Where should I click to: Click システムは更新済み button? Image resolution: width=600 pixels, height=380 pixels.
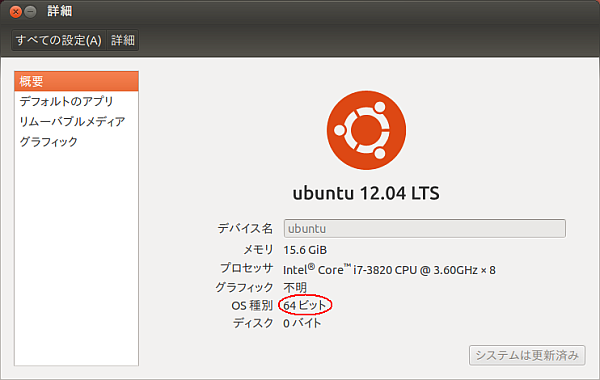527,356
